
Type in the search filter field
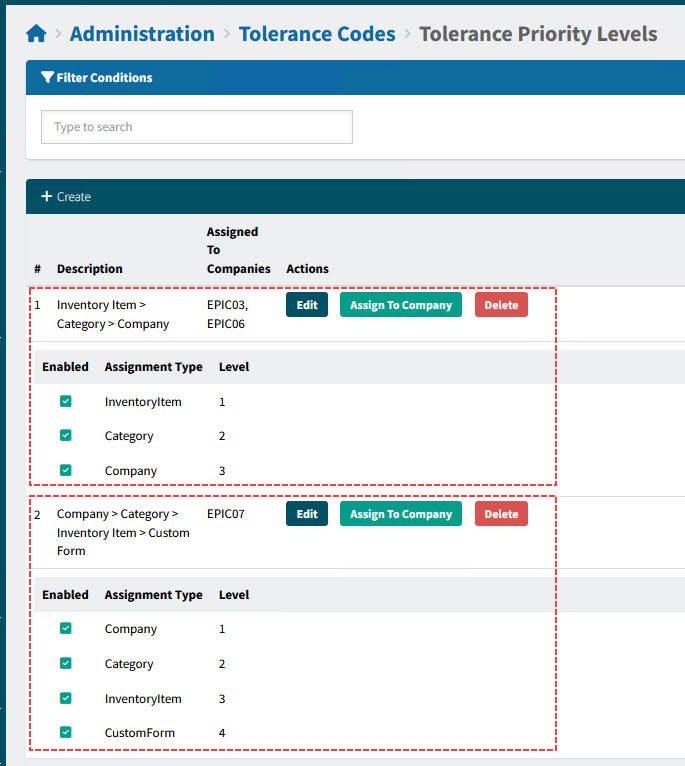click(196, 127)
